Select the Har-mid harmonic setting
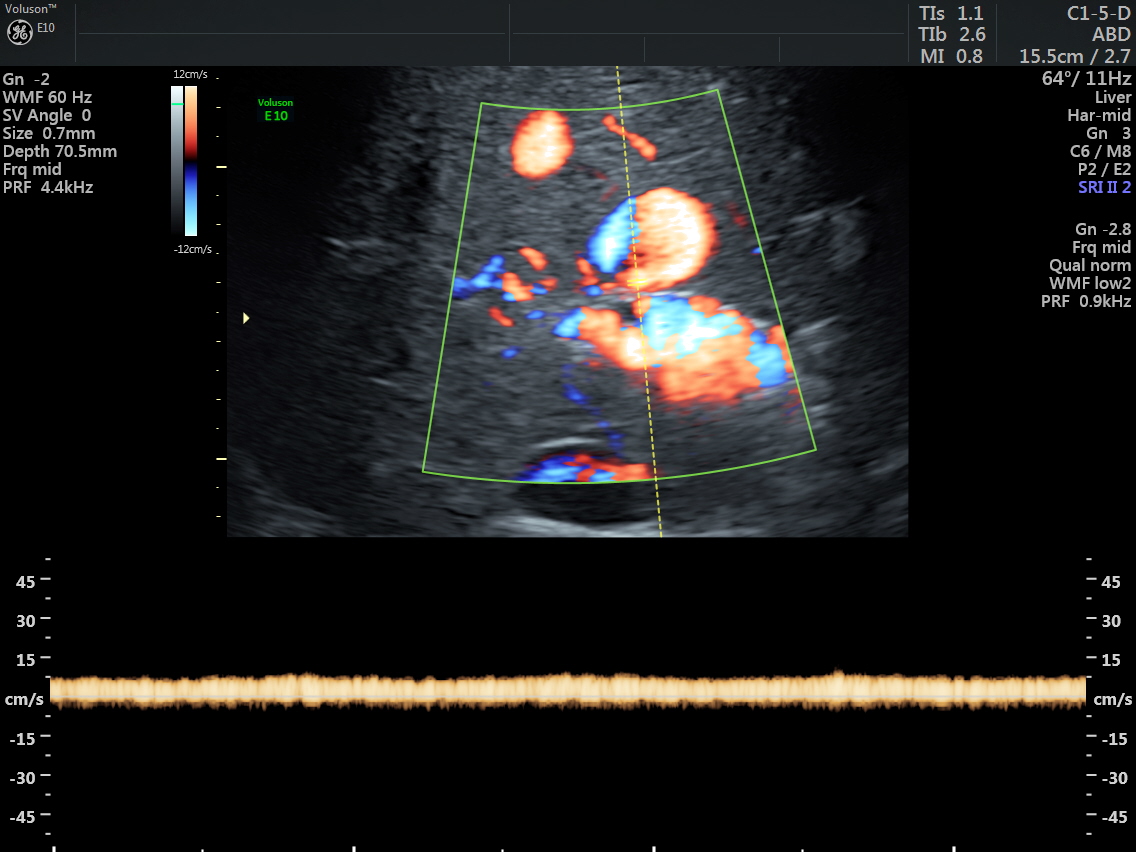The image size is (1136, 852). (x=1099, y=115)
